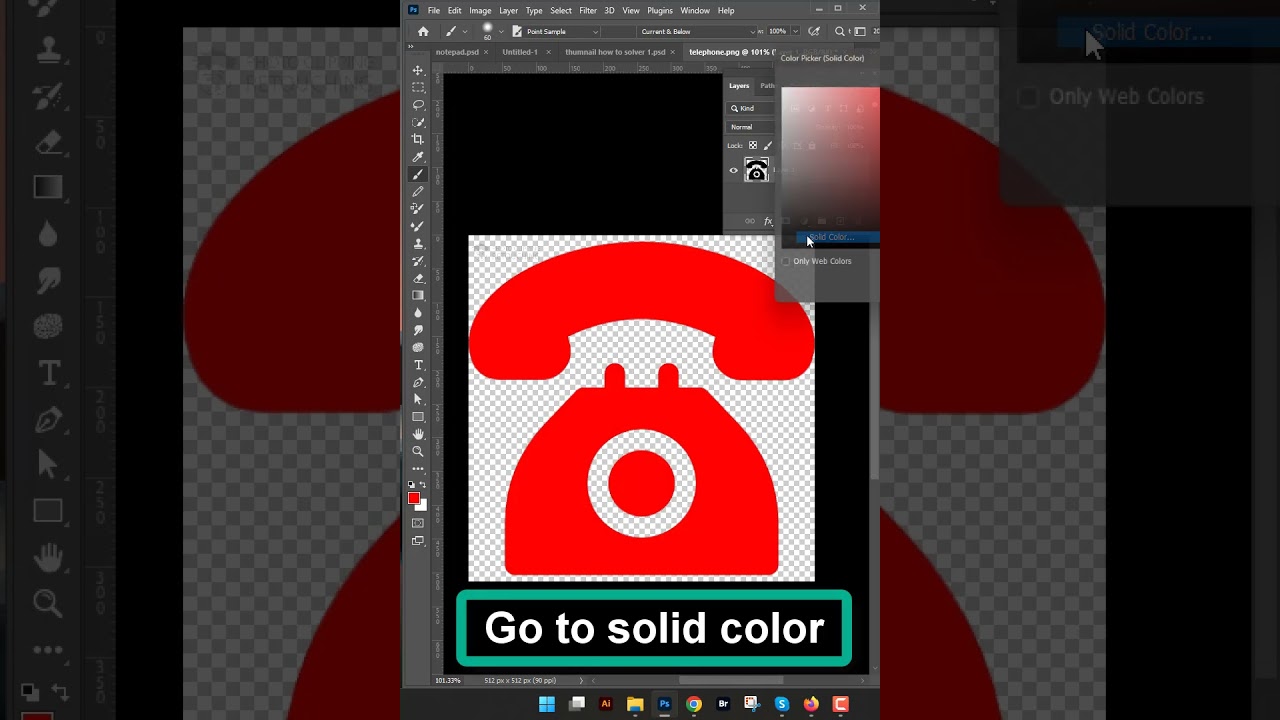
Task: Select the Zoom tool
Action: click(418, 452)
